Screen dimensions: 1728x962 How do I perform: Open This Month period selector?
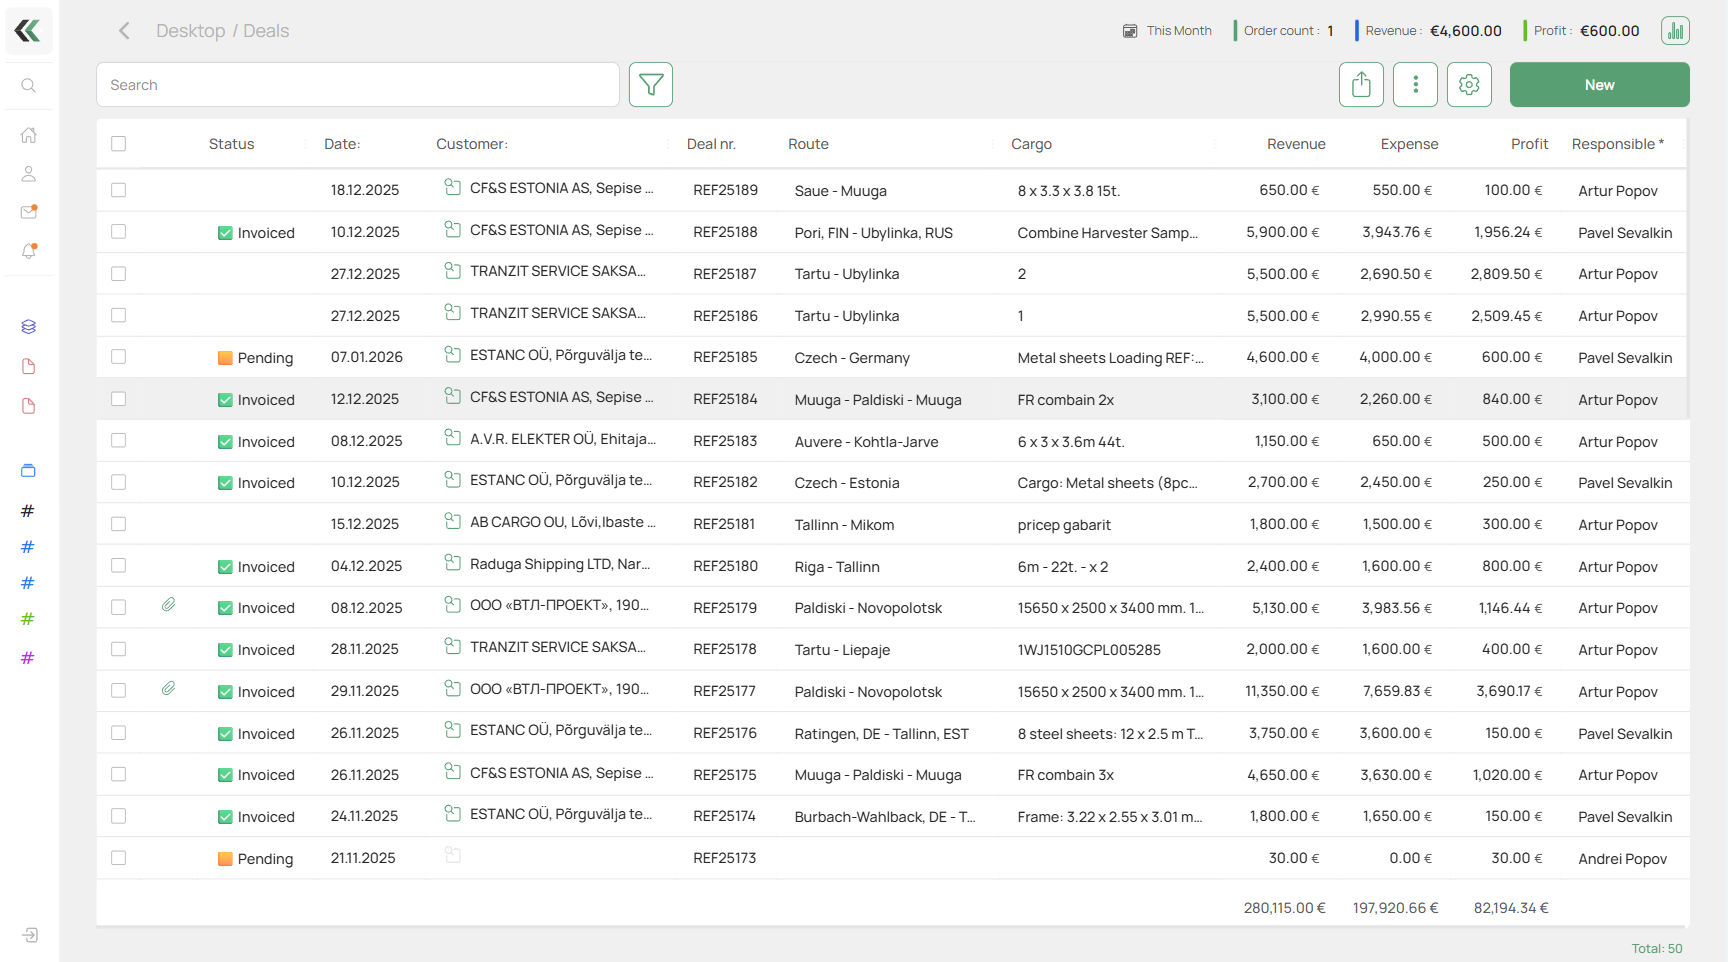1167,31
